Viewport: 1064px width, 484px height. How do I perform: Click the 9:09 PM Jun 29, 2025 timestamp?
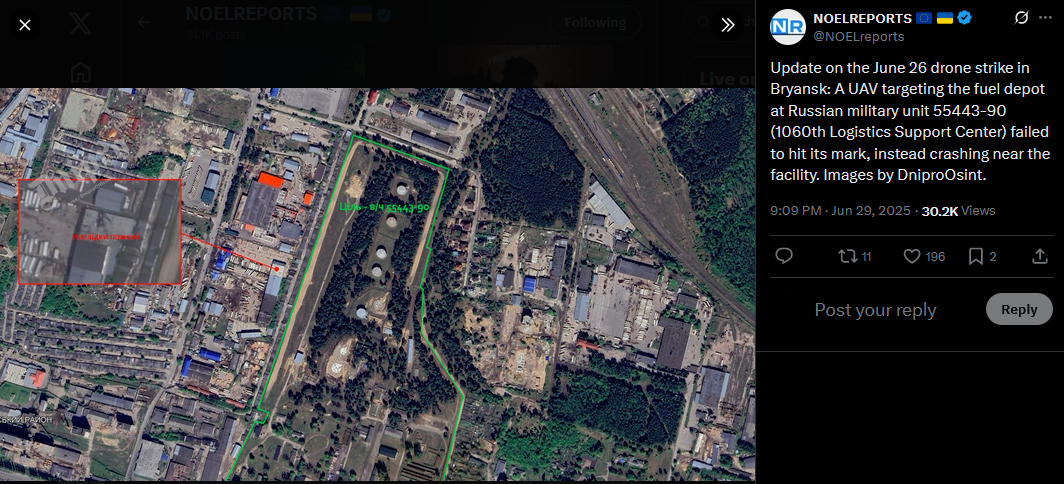(840, 210)
